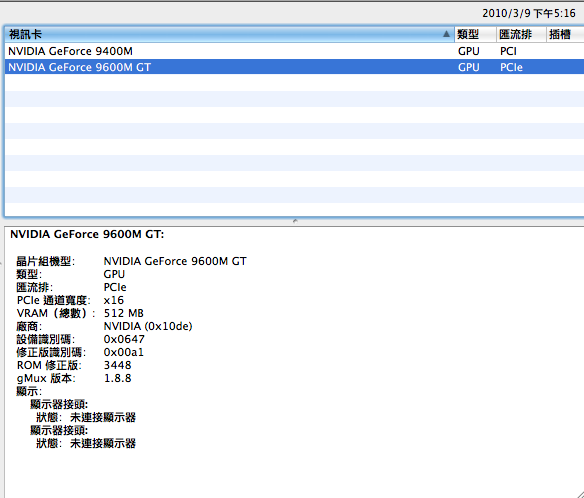Viewport: 584px width, 498px height.
Task: Click the VRAM 512 MB value
Action: [x=124, y=313]
